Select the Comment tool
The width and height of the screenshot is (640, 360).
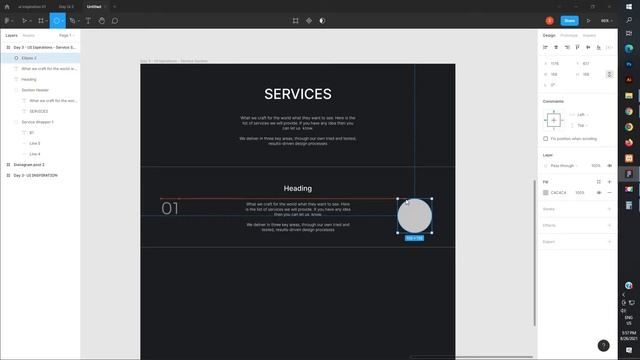click(x=115, y=21)
